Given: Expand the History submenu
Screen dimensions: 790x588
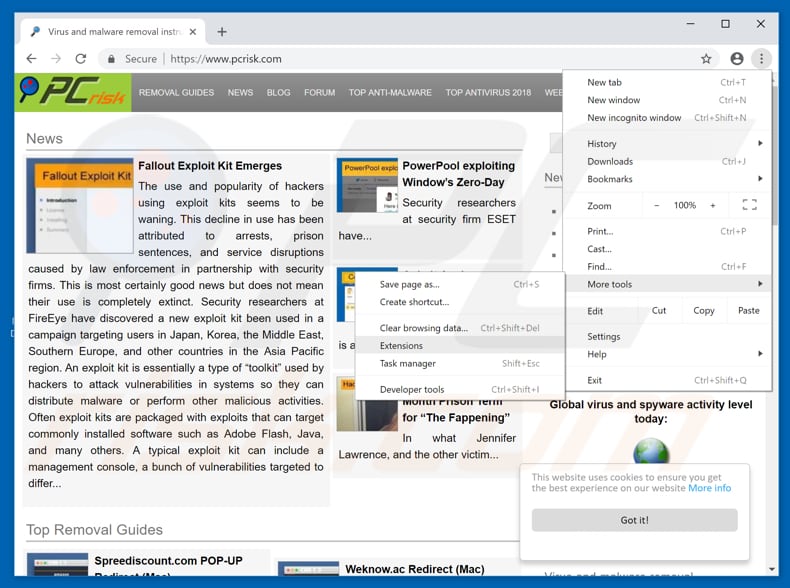Looking at the screenshot, I should (667, 144).
